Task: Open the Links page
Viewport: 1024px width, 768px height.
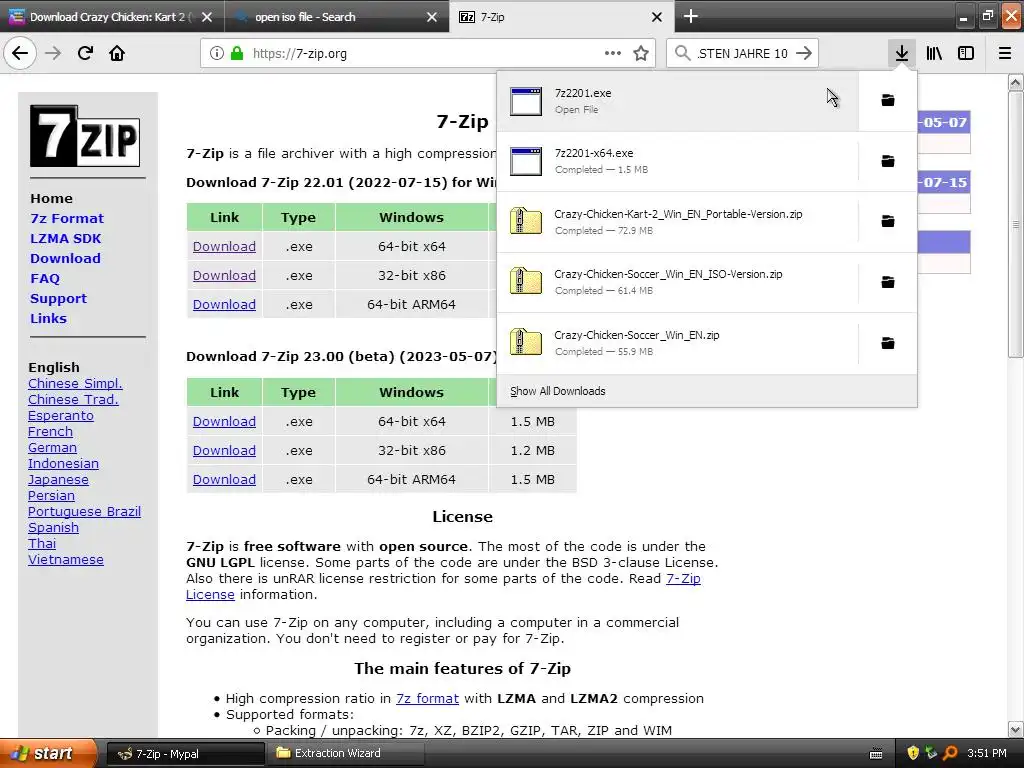Action: coord(48,319)
